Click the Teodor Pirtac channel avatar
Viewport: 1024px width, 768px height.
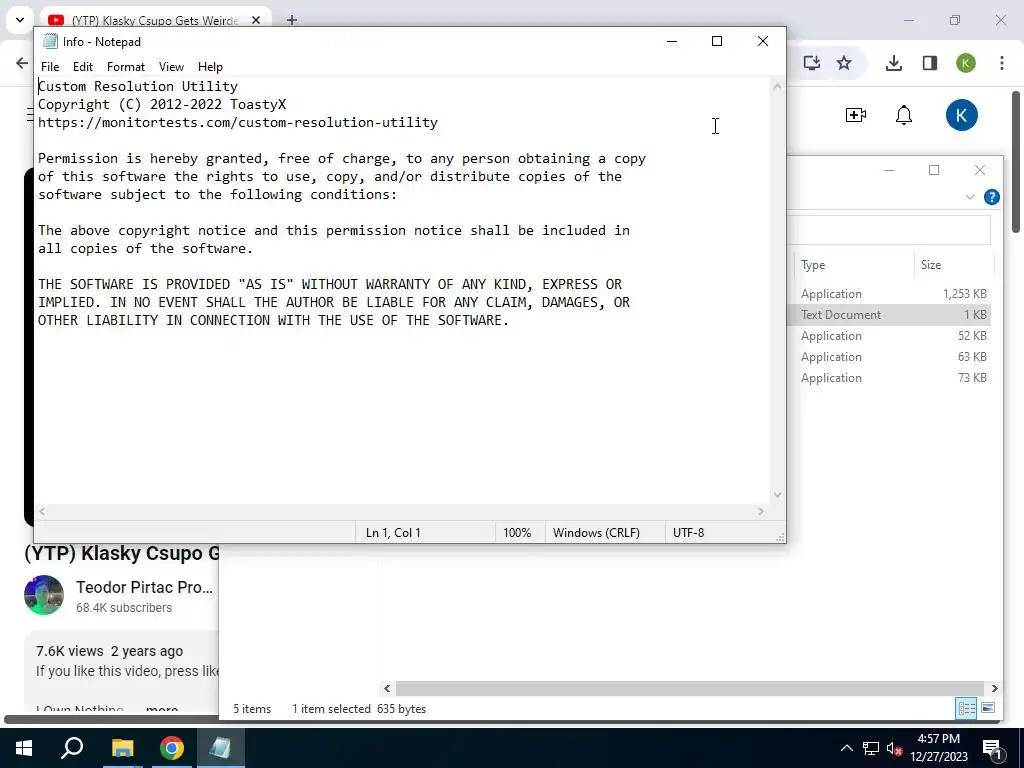[x=44, y=595]
